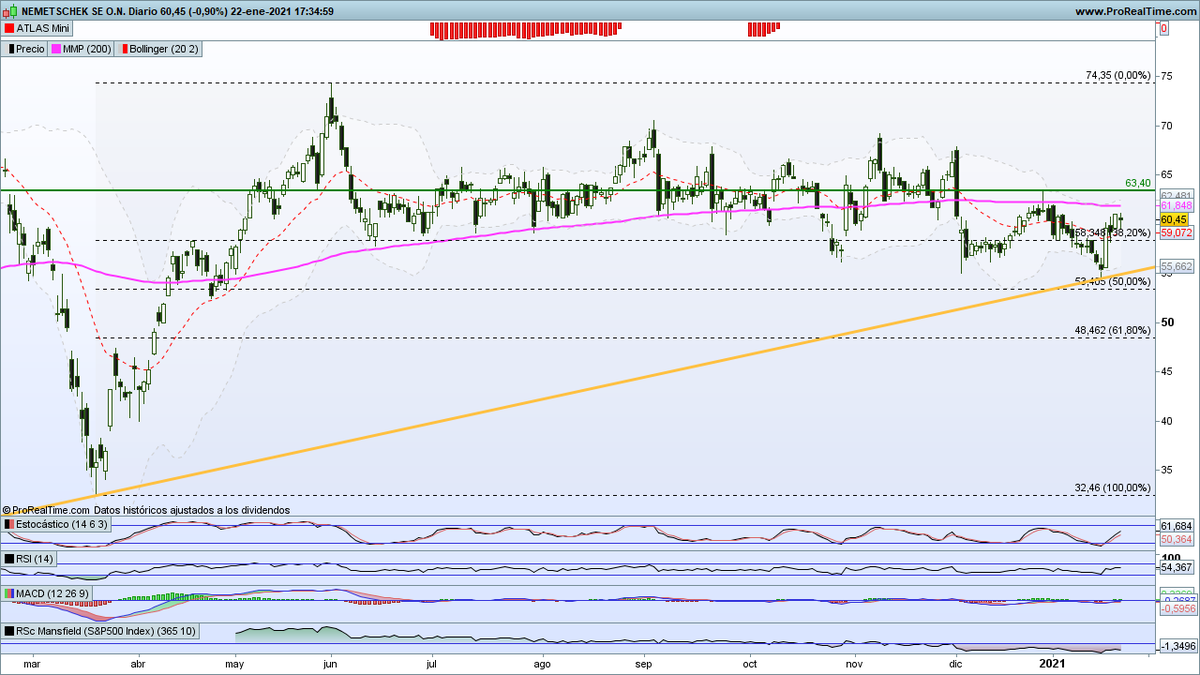The image size is (1200, 675).
Task: Click the ATLAS Mini 0 value tag
Action: point(1164,30)
